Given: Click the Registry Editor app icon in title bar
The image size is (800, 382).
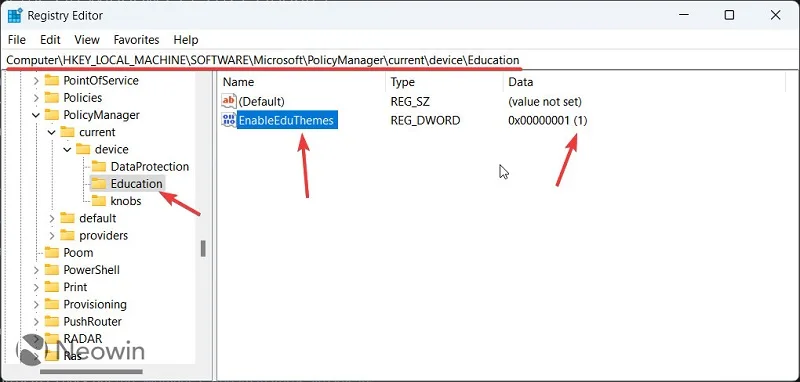Looking at the screenshot, I should pyautogui.click(x=14, y=15).
